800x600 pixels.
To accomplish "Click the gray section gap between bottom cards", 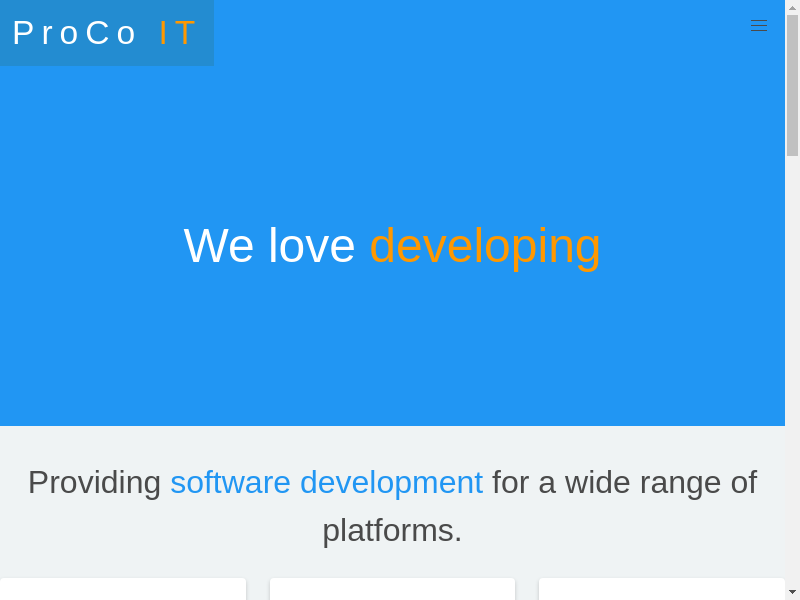I will (x=258, y=589).
